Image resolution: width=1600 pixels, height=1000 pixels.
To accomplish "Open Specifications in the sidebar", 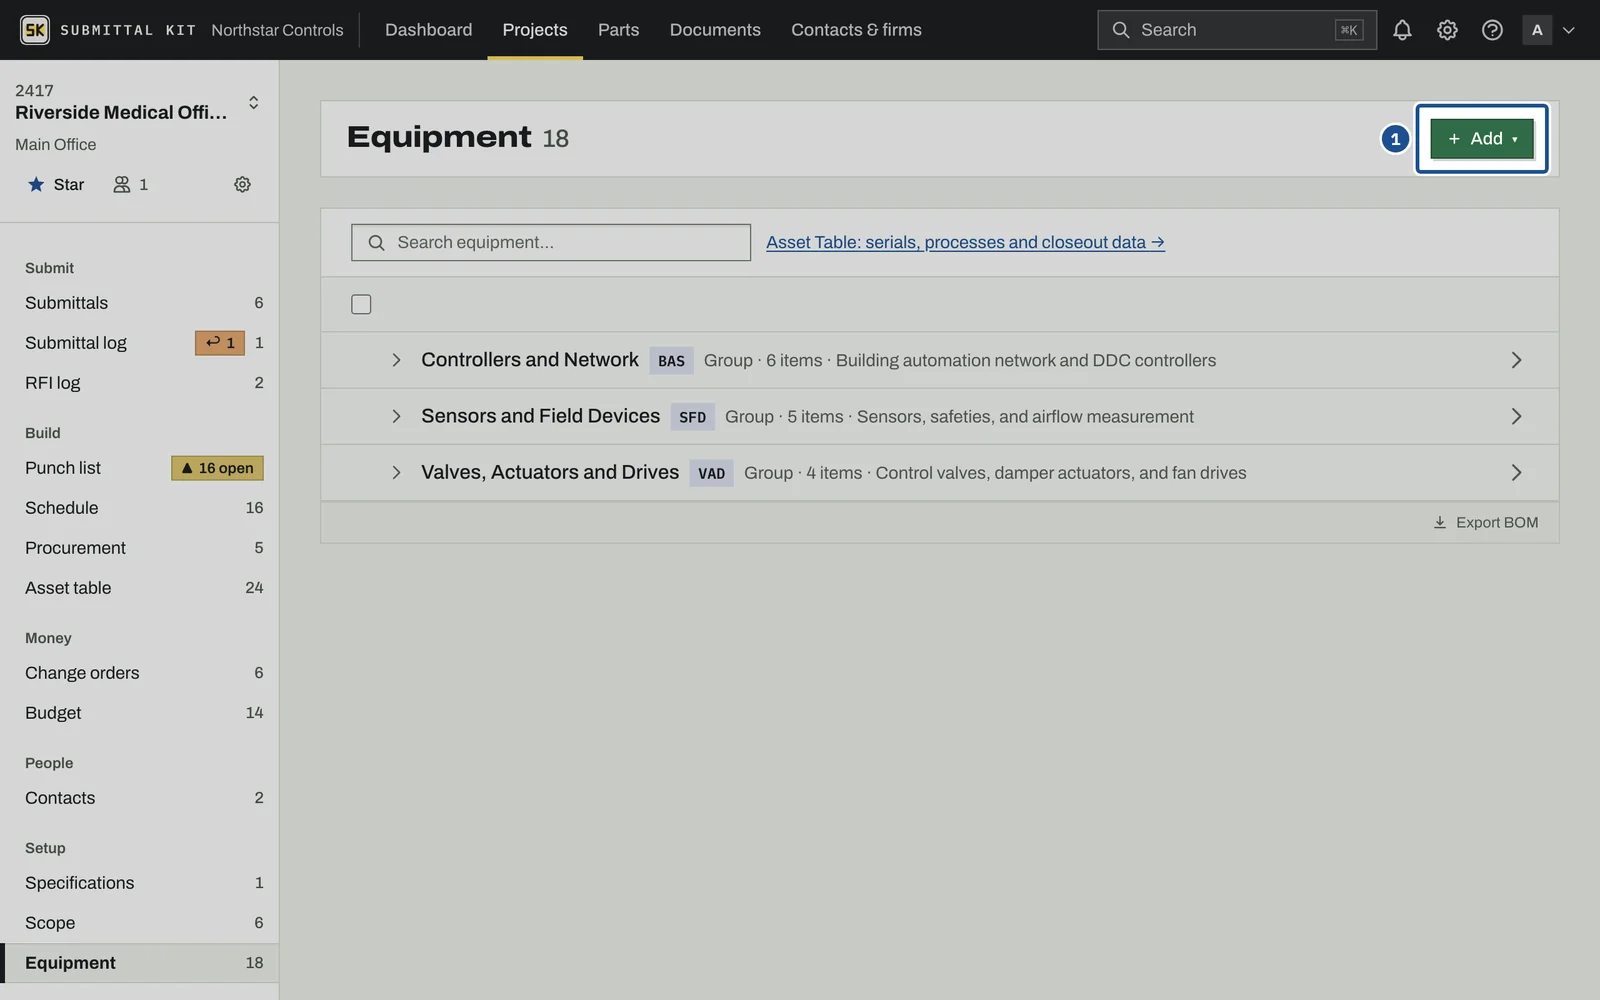I will tap(139, 883).
